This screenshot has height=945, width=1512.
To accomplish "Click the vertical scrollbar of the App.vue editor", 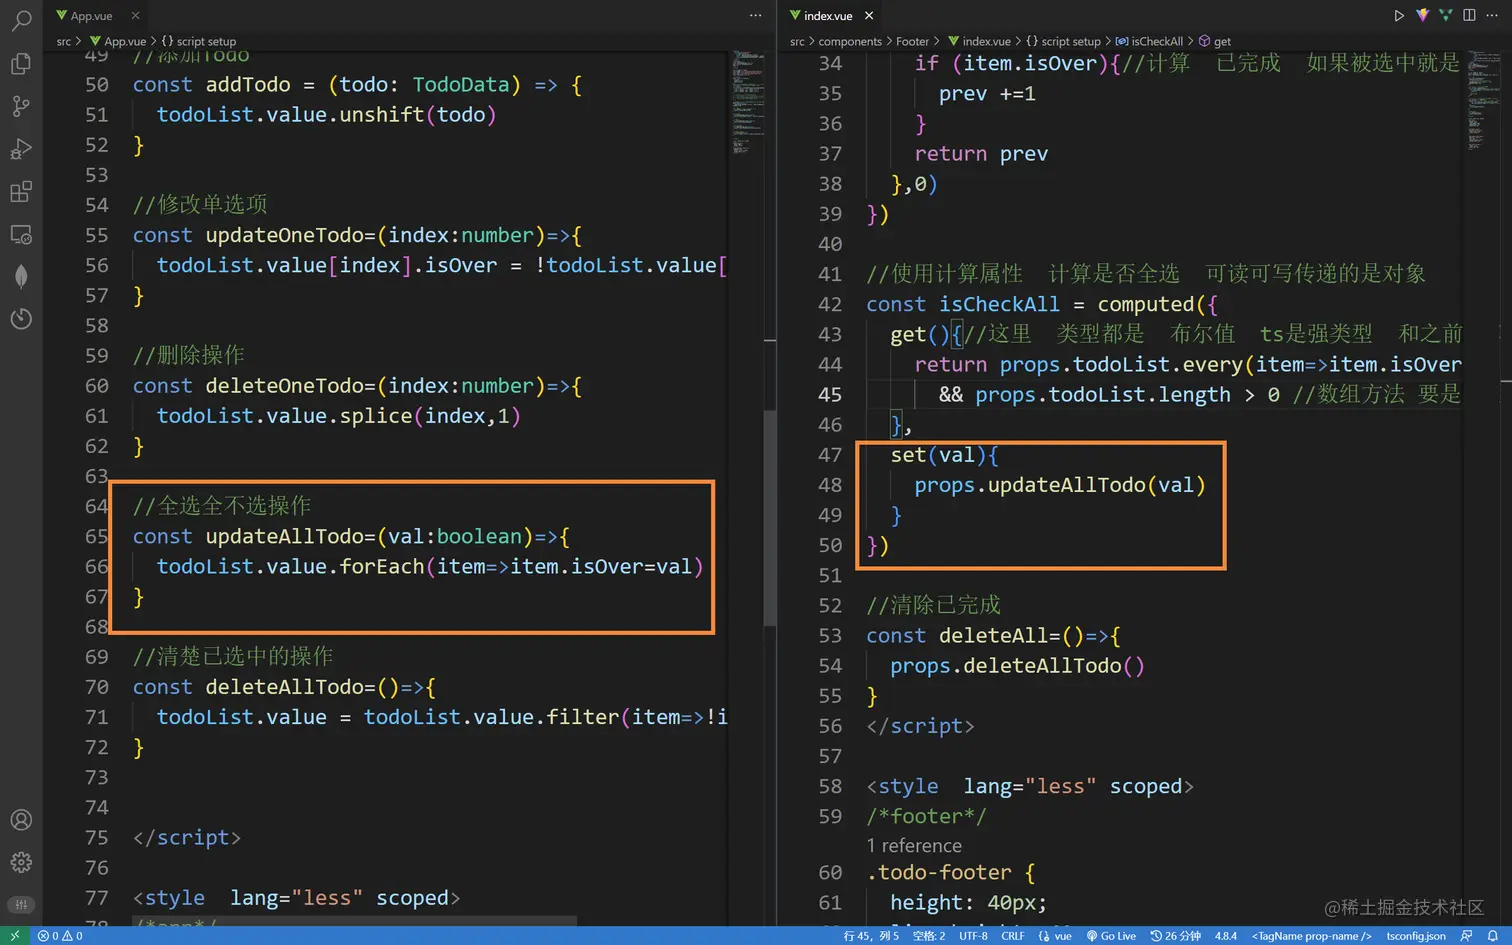I will pyautogui.click(x=770, y=518).
